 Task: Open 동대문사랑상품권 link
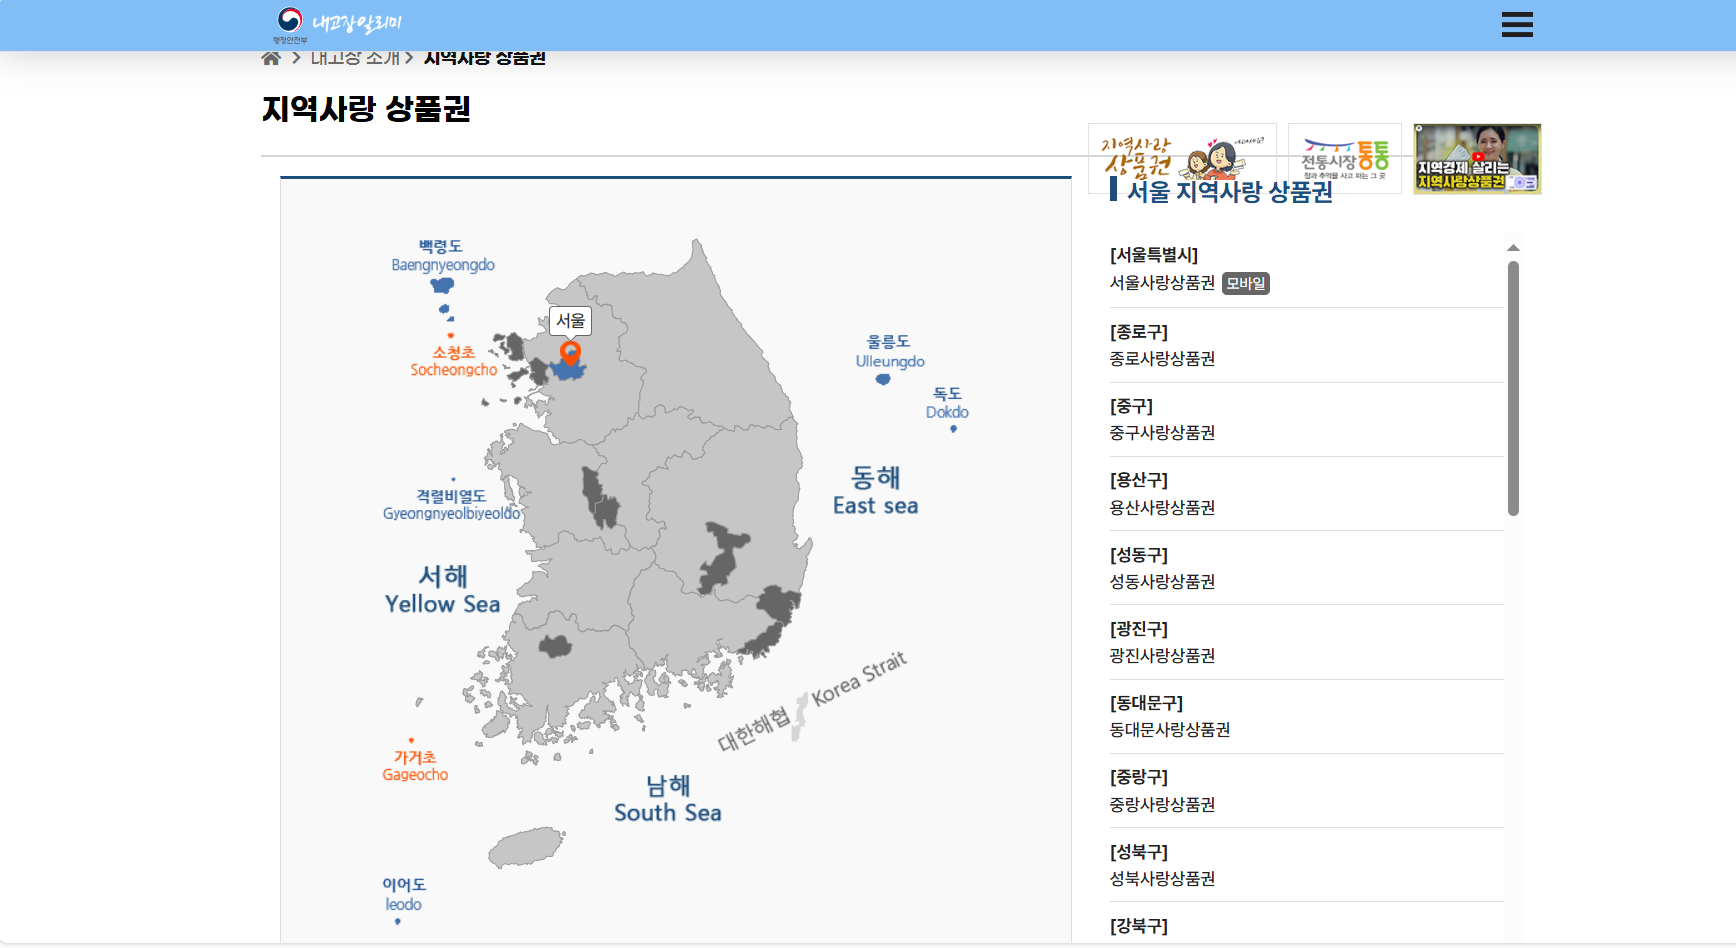click(x=1170, y=729)
